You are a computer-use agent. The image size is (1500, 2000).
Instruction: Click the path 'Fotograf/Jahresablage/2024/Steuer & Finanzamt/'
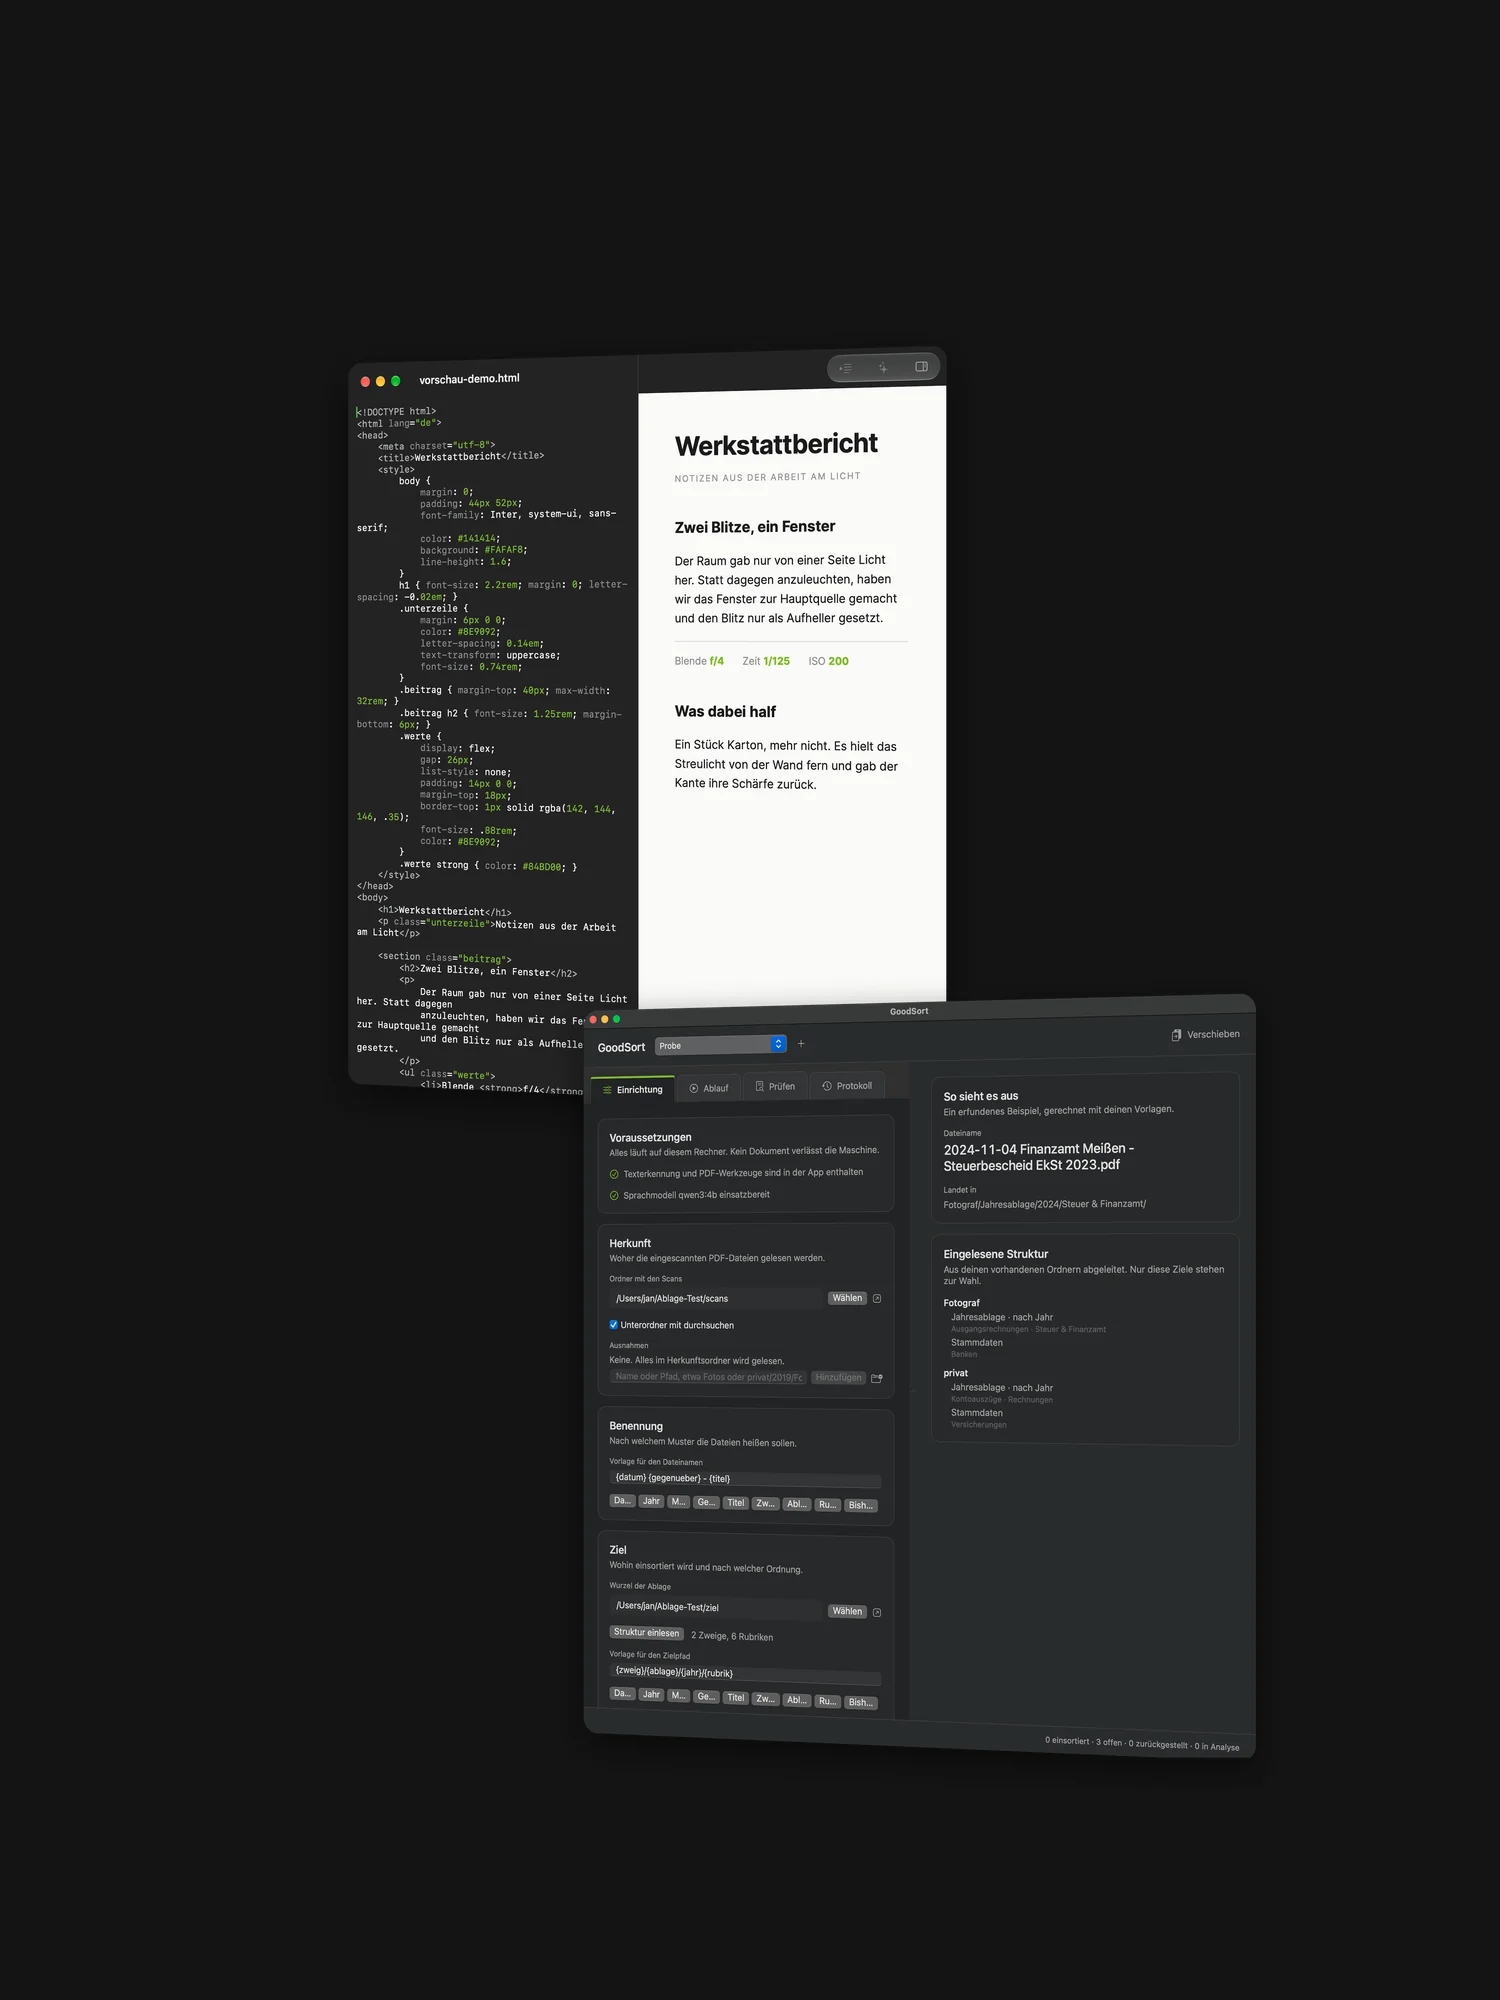1045,1204
